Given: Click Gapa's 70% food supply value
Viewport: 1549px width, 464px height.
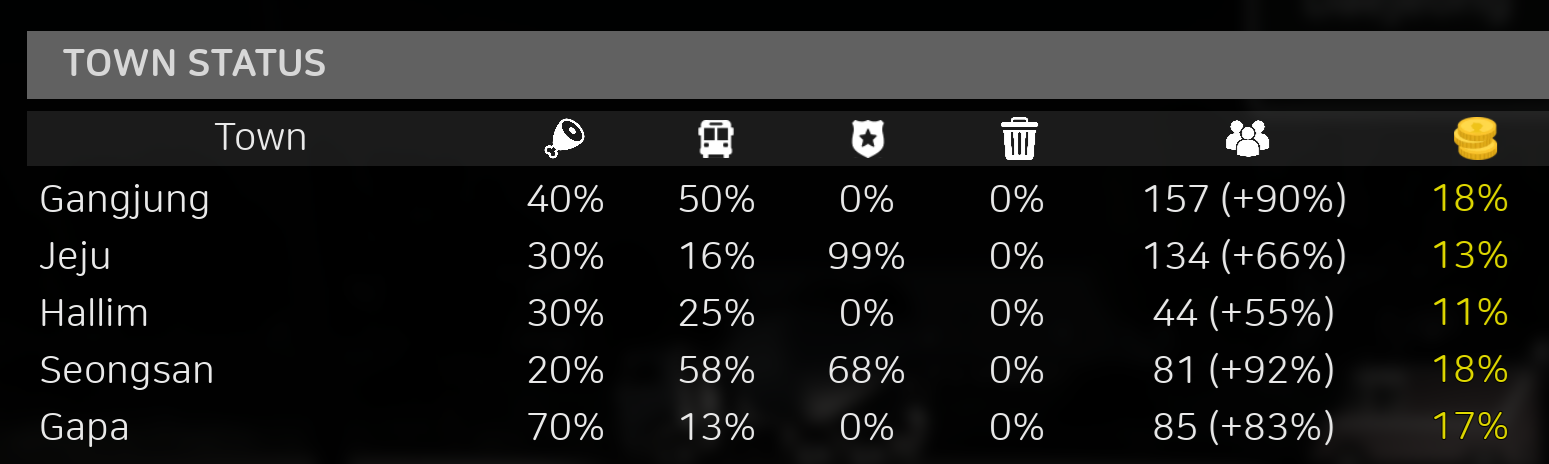Looking at the screenshot, I should click(x=565, y=428).
